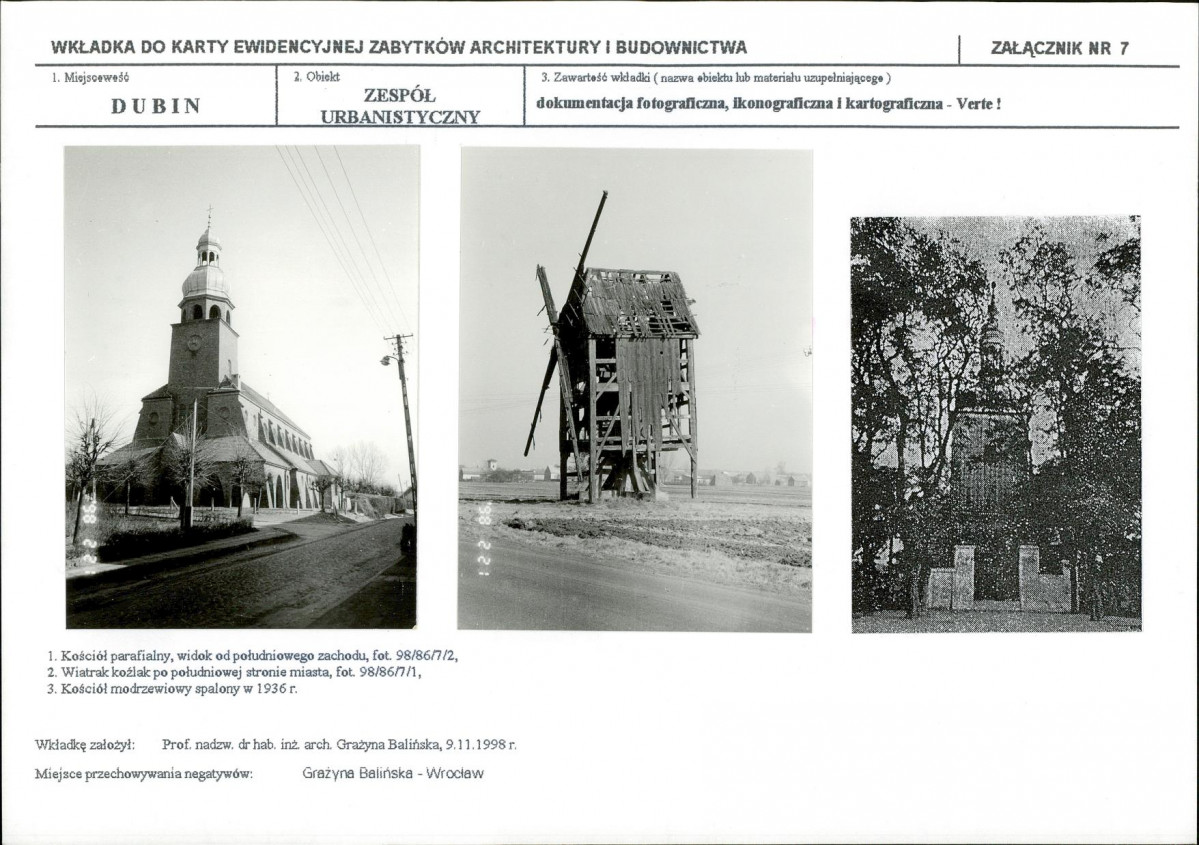
Task: Click the DUBIN locality name
Action: [x=156, y=106]
